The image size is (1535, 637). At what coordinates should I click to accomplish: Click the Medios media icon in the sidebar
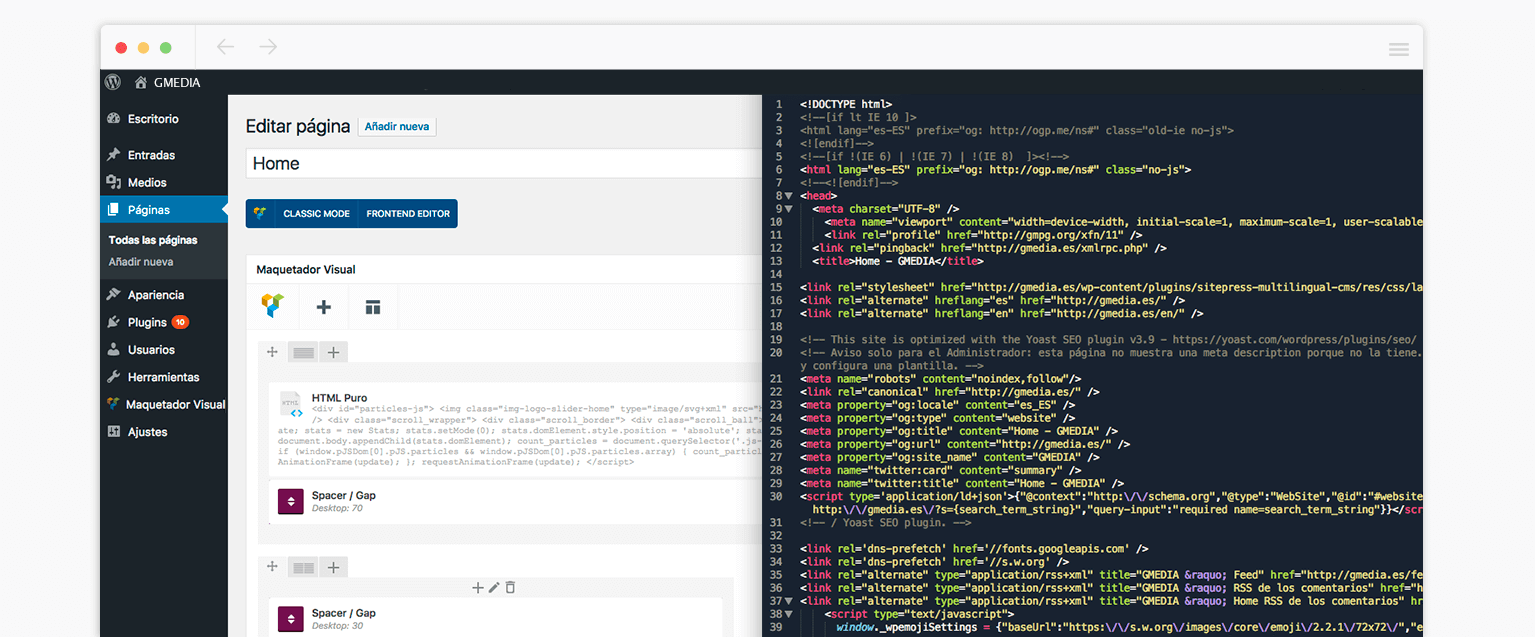pos(114,182)
